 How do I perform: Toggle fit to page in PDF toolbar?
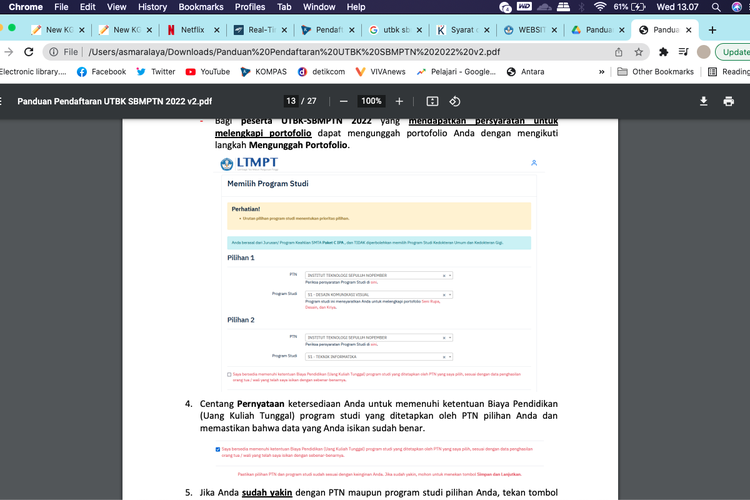pyautogui.click(x=432, y=101)
